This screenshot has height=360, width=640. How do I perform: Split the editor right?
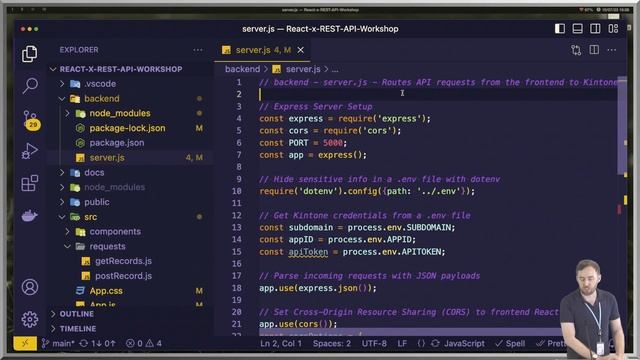coord(594,50)
